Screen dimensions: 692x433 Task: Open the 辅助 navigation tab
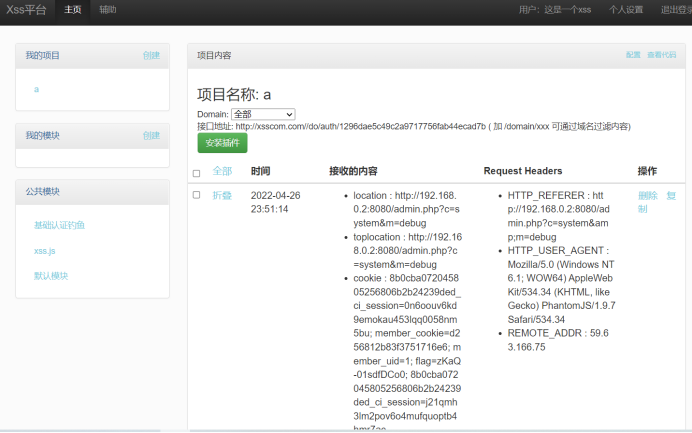[x=107, y=10]
